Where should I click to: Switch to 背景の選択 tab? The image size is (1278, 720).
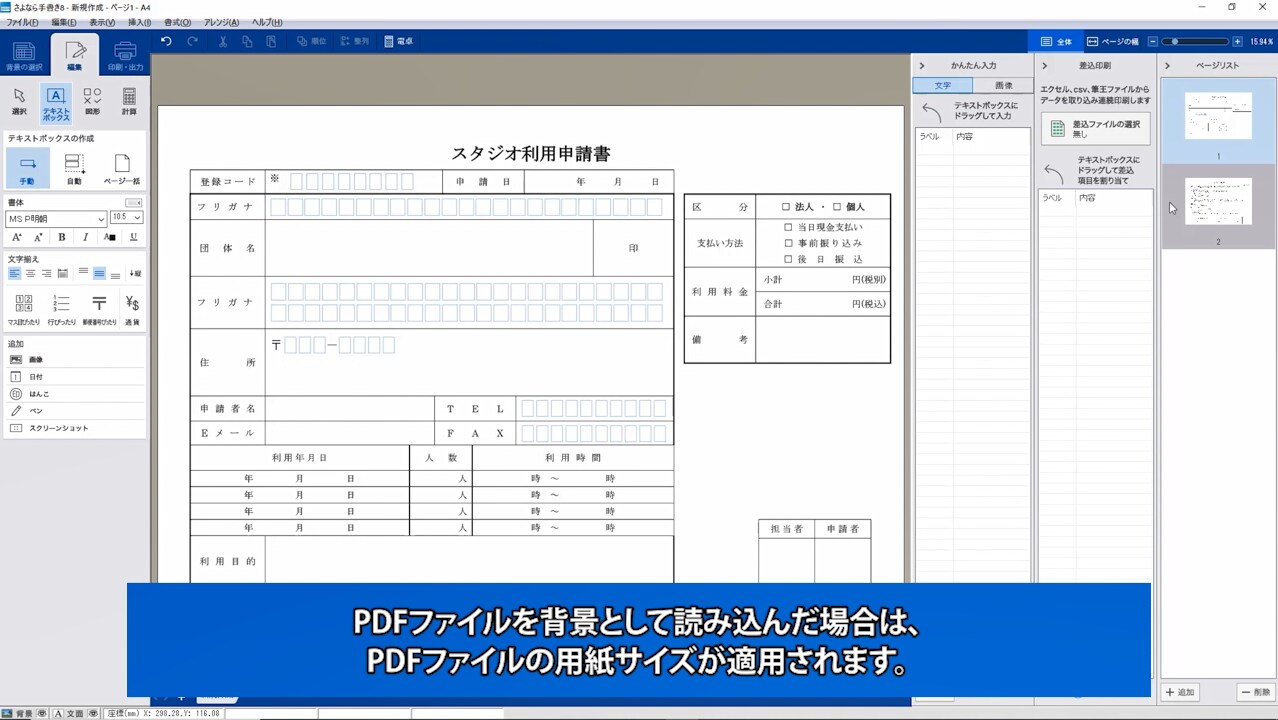[24, 55]
